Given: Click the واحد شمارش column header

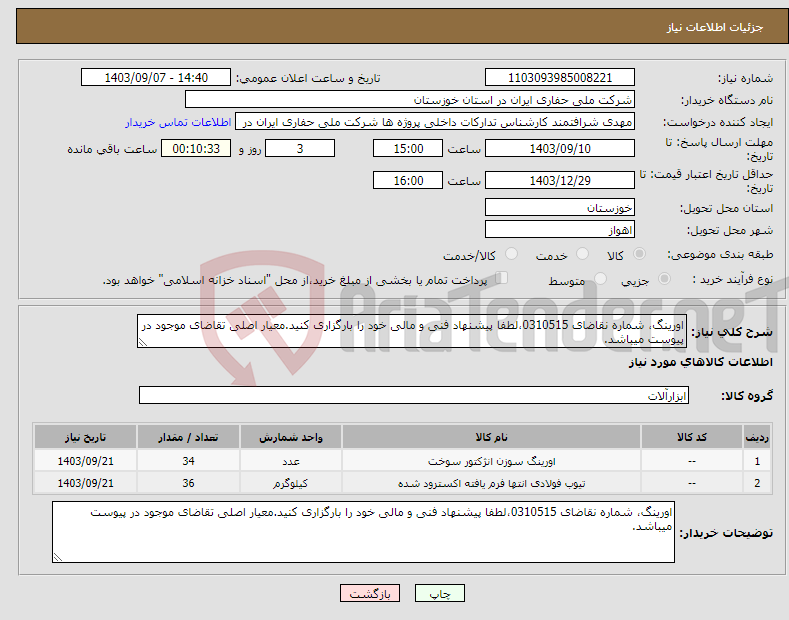Looking at the screenshot, I should [x=291, y=437].
